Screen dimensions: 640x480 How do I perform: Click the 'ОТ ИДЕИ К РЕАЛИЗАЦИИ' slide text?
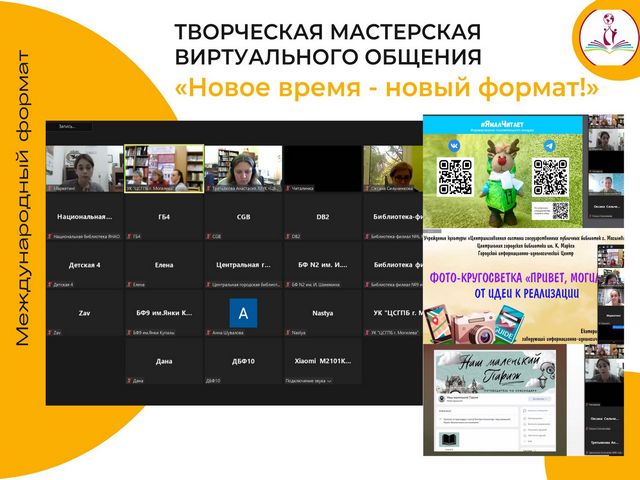(x=527, y=293)
